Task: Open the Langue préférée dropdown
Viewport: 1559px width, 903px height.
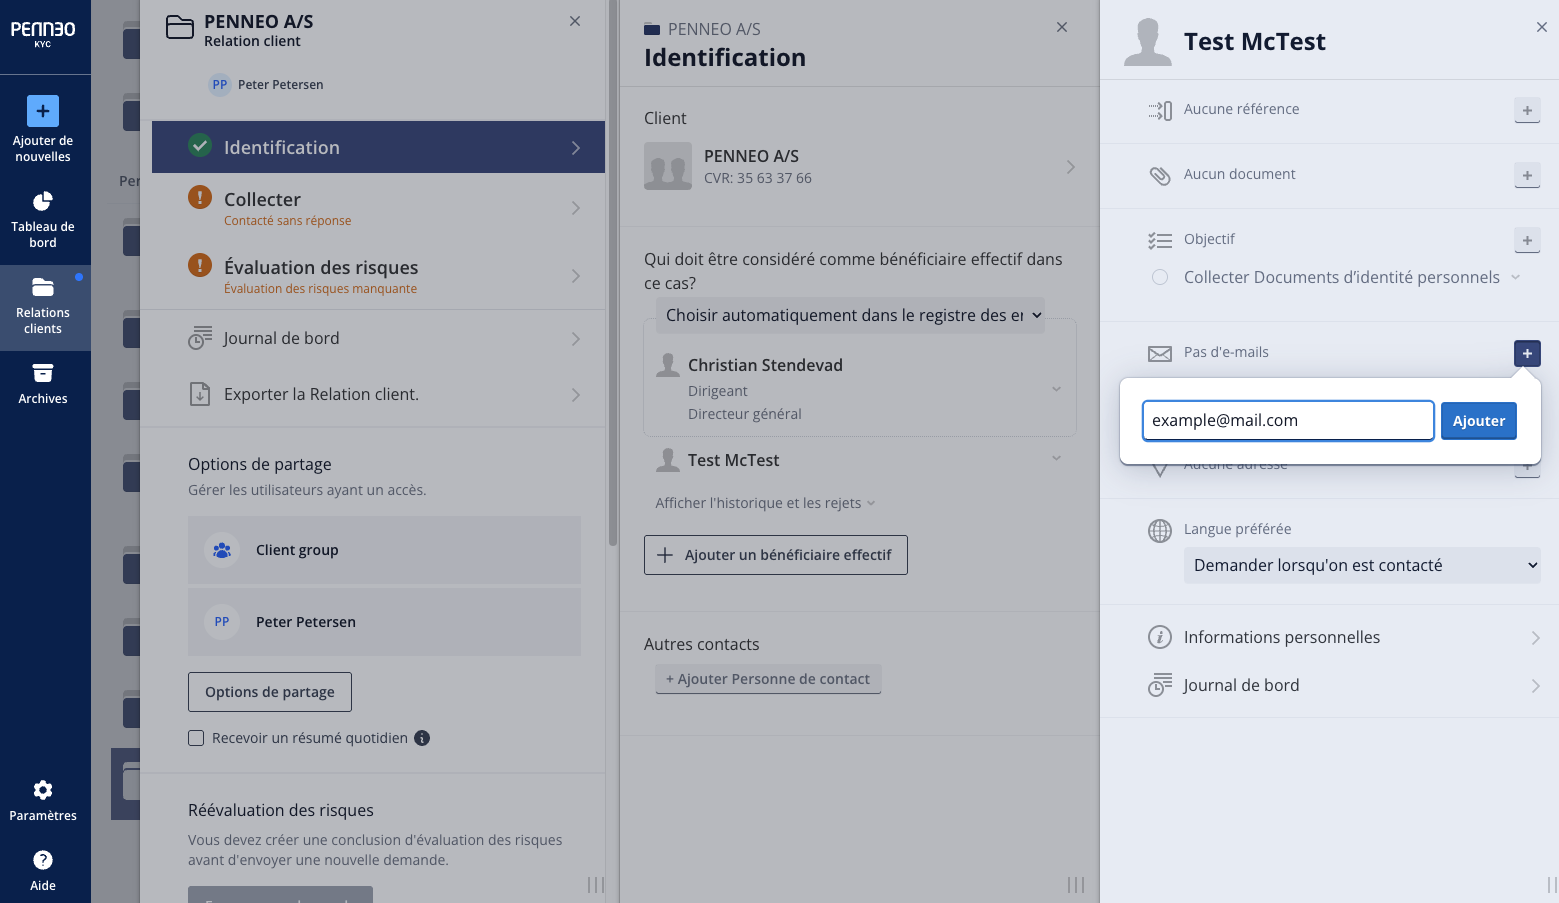Action: 1362,565
